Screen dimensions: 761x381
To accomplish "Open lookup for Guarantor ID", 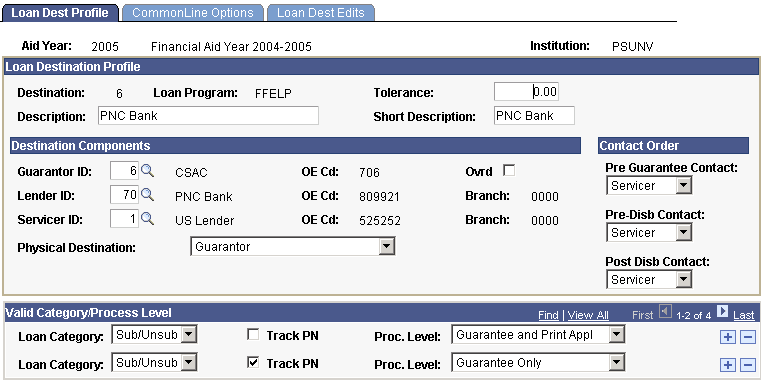I will pyautogui.click(x=147, y=171).
